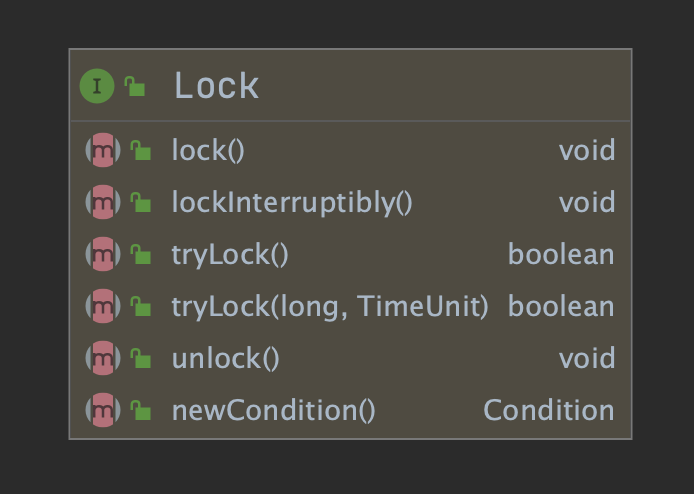The width and height of the screenshot is (694, 494).
Task: Click the method icon for lock()
Action: 103,151
